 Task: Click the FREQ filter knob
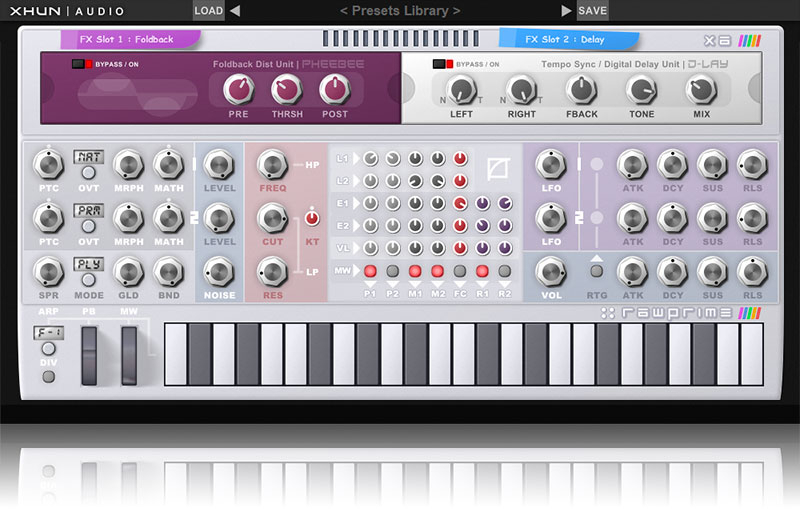tap(272, 164)
